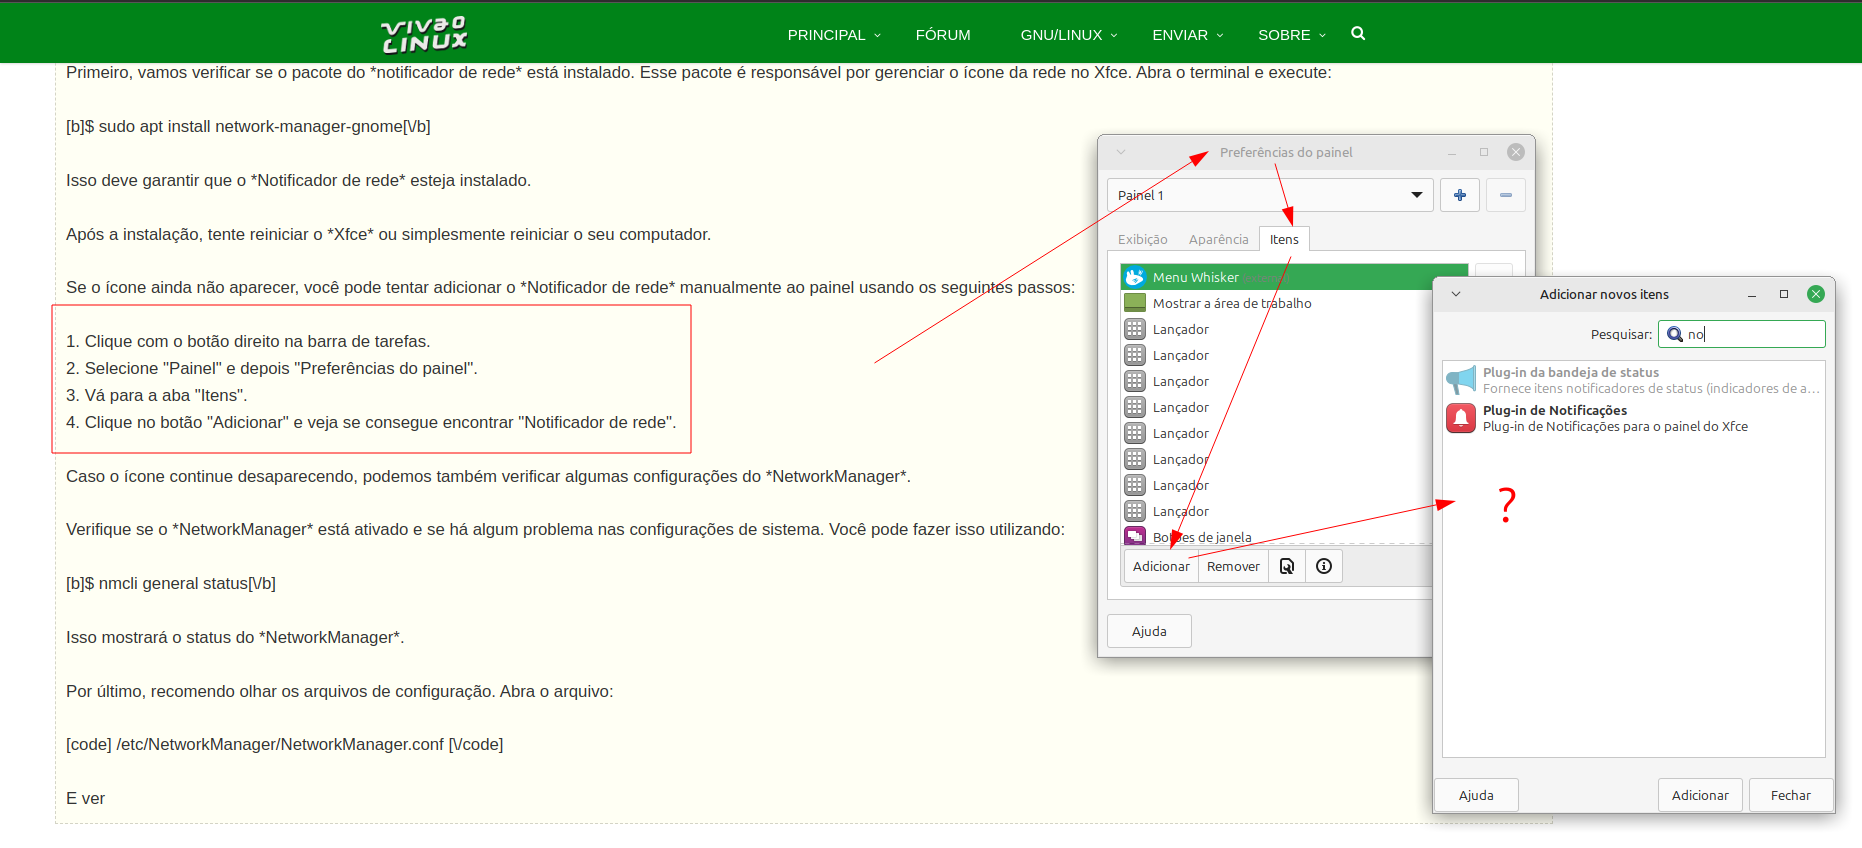
Task: Open the site search magnifier icon
Action: coord(1358,33)
